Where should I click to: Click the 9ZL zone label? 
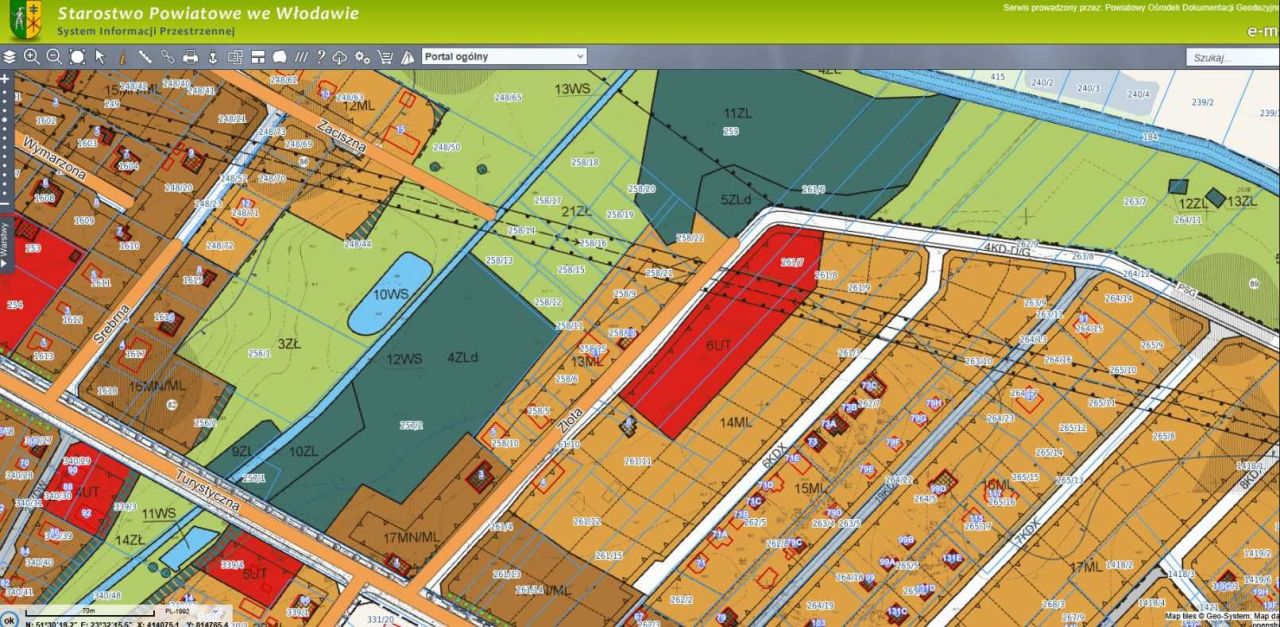coord(242,451)
